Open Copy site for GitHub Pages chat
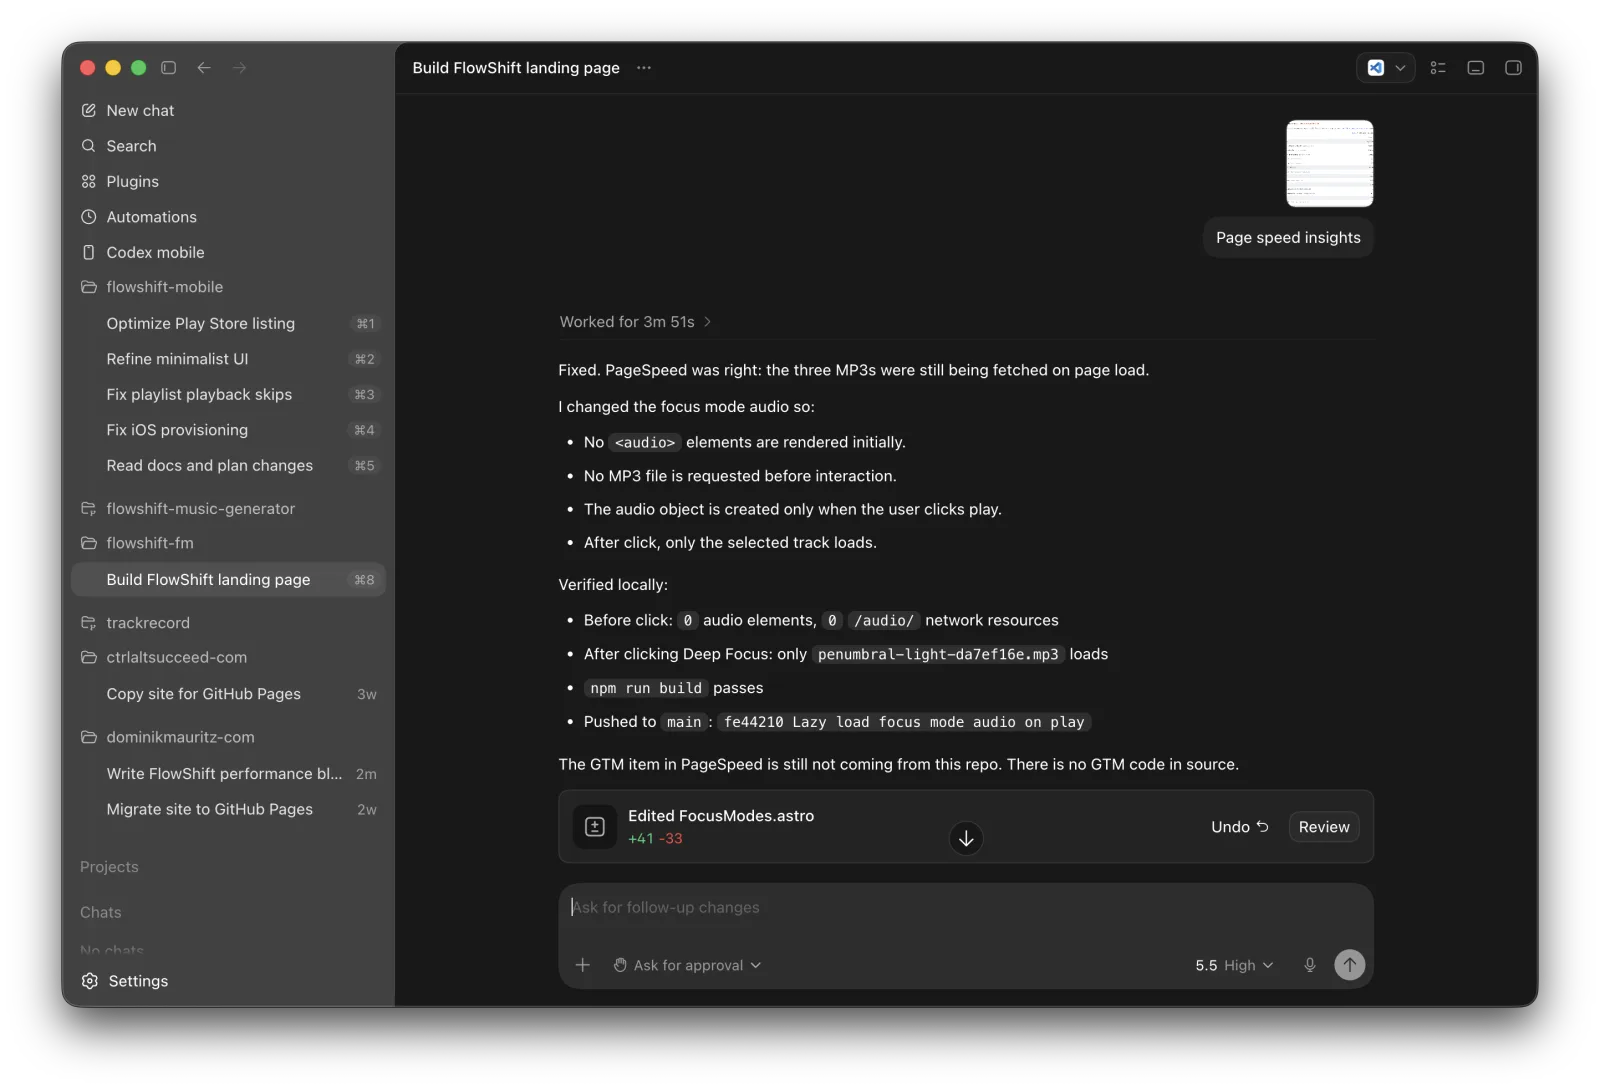This screenshot has width=1600, height=1089. 229,694
